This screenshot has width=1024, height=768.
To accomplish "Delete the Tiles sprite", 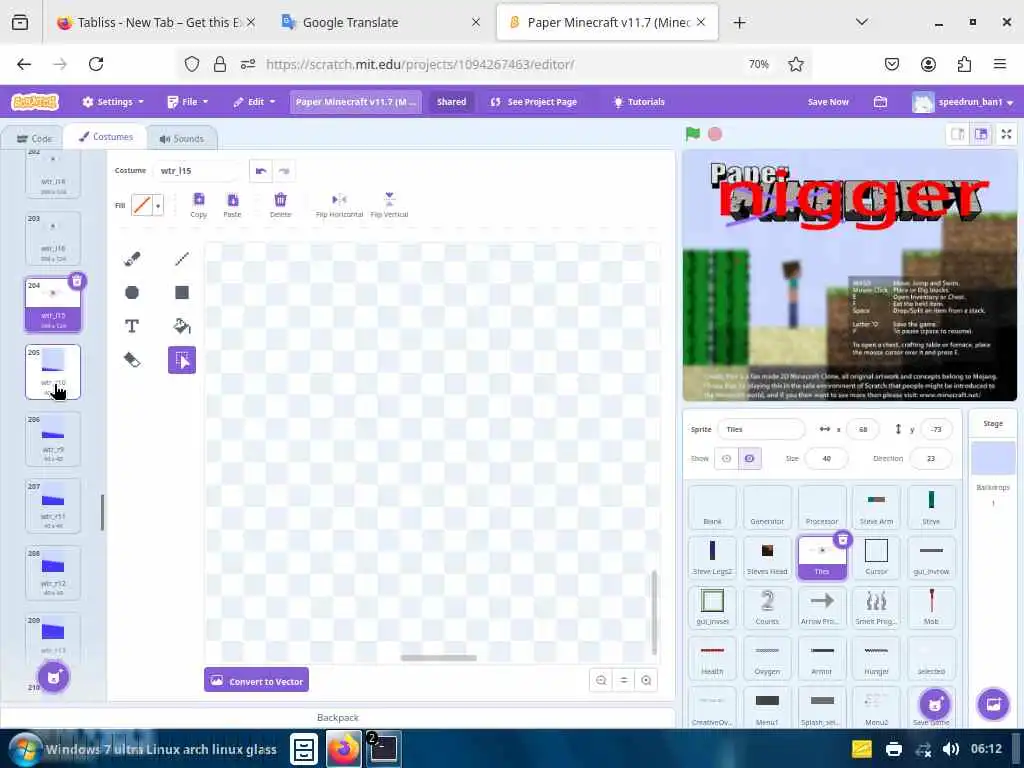I will click(x=843, y=539).
